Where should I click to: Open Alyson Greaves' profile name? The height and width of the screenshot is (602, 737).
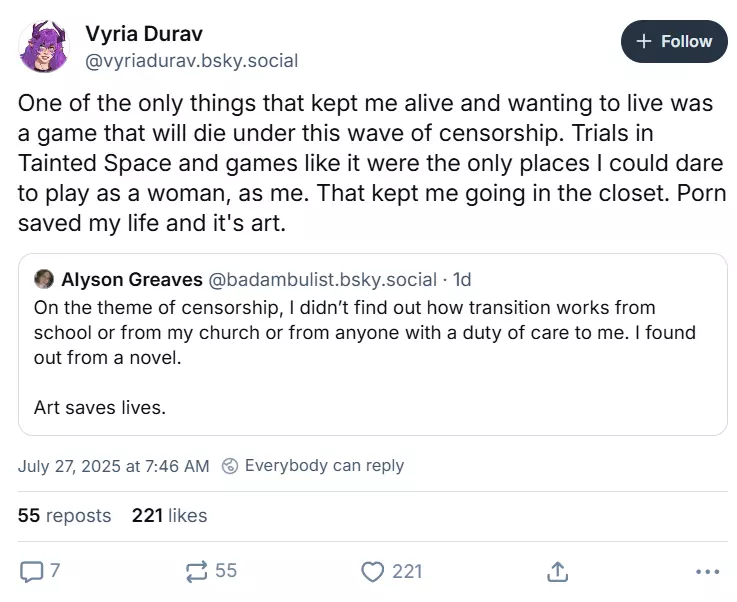coord(131,279)
